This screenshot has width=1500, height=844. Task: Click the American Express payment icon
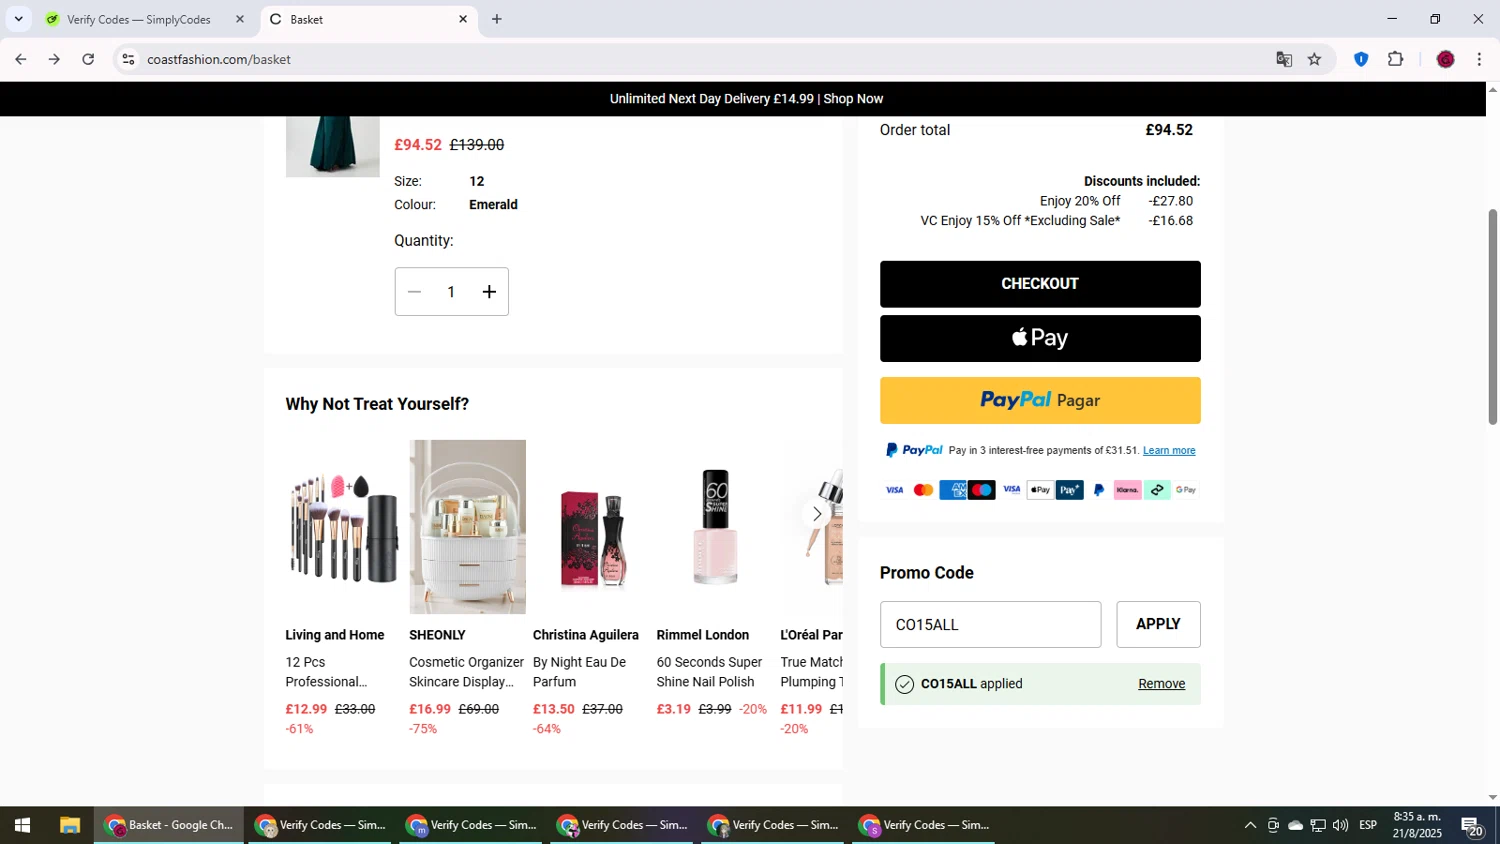tap(953, 490)
